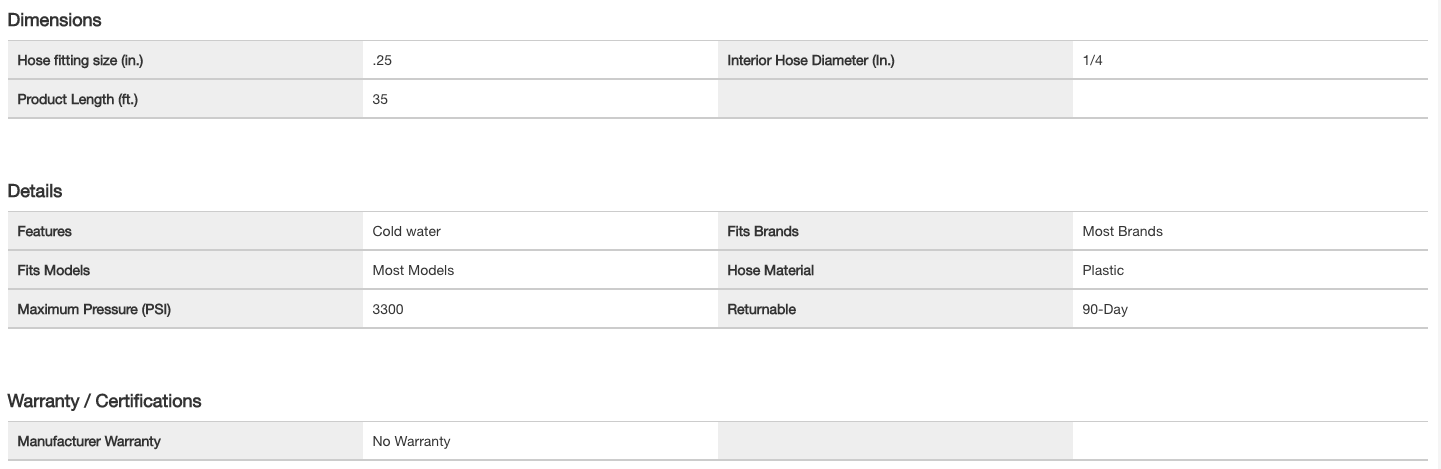Click the 1/4 interior diameter value
Viewport: 1441px width, 469px height.
(1092, 61)
